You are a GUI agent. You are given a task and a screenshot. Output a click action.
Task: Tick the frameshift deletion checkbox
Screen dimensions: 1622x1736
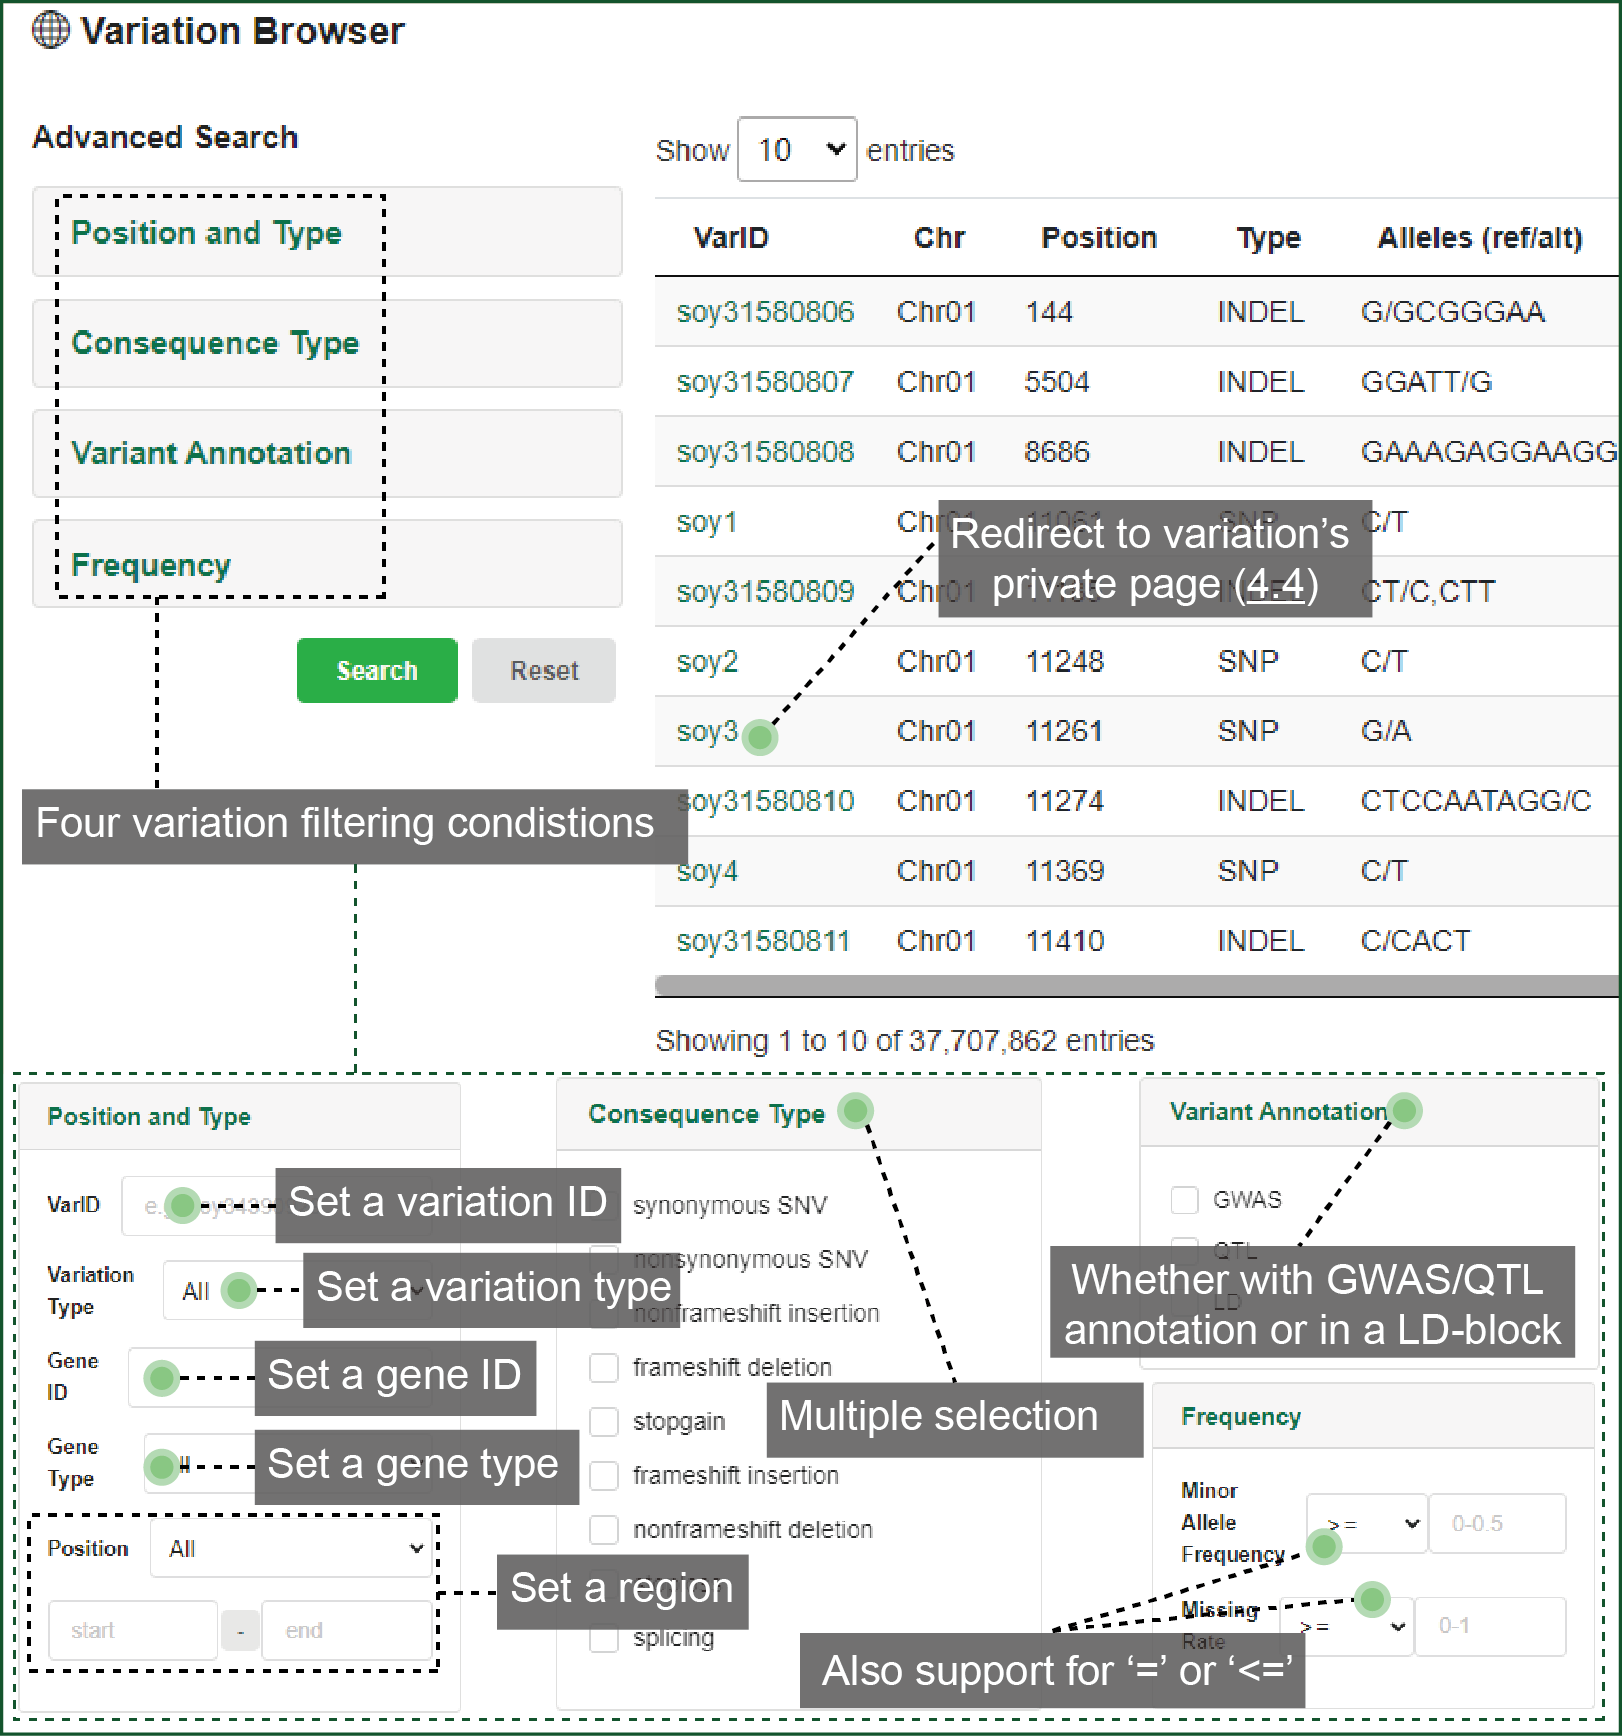coord(604,1367)
